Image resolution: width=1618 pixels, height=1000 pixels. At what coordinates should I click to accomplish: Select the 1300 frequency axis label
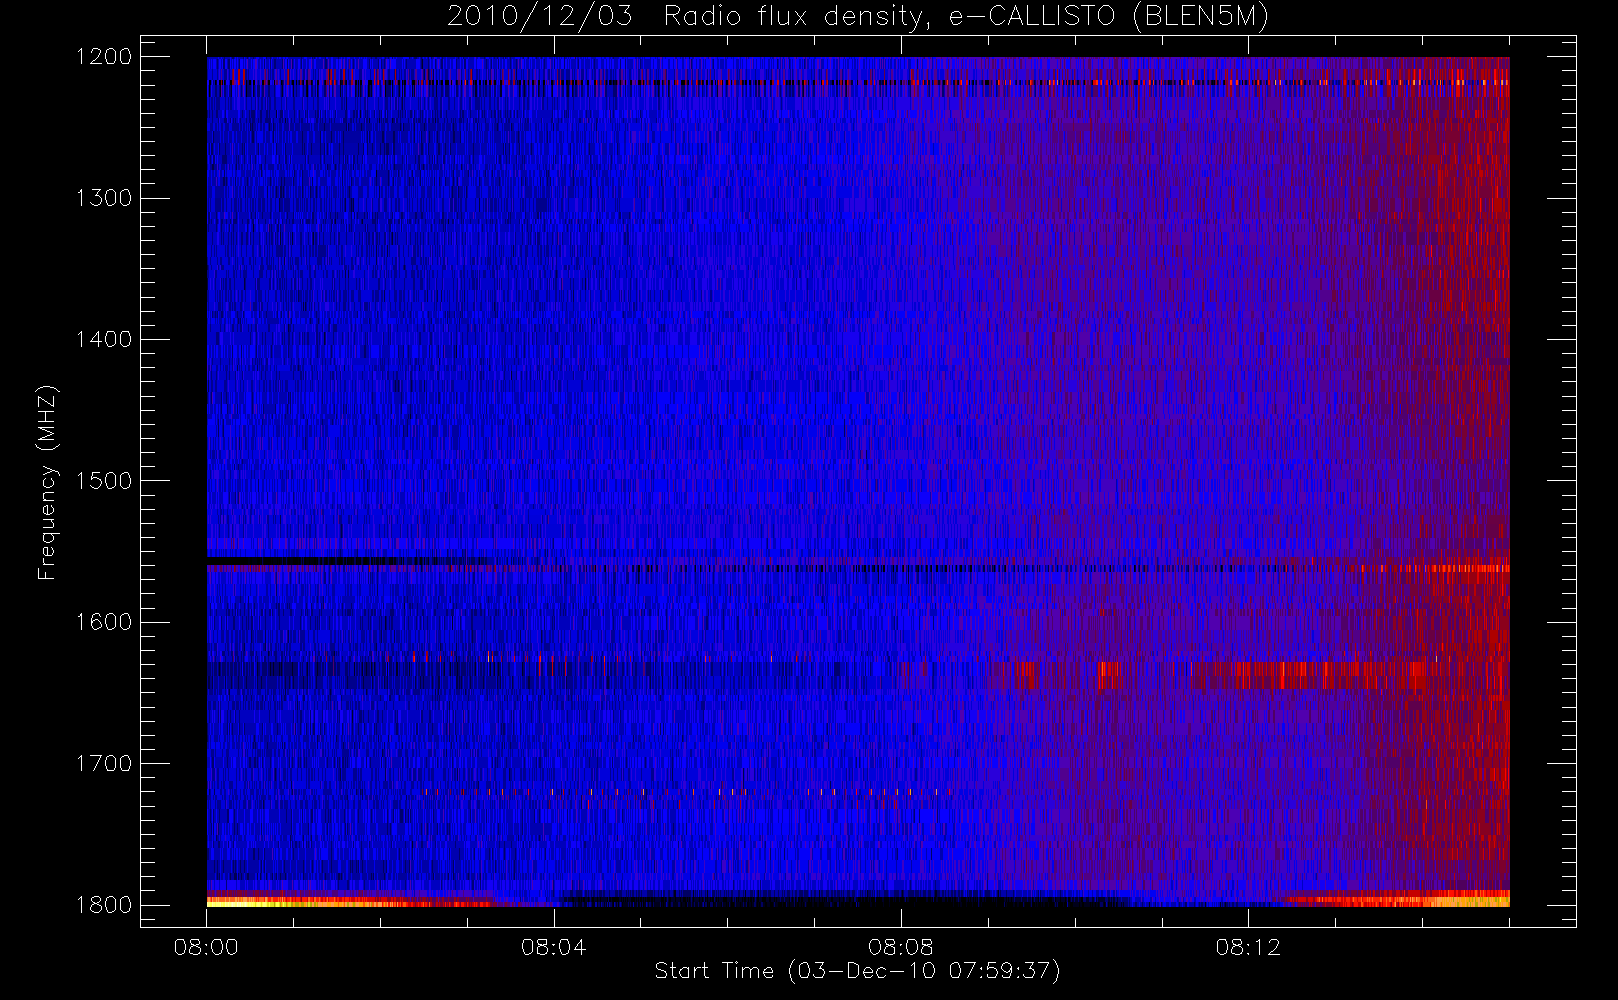point(104,198)
